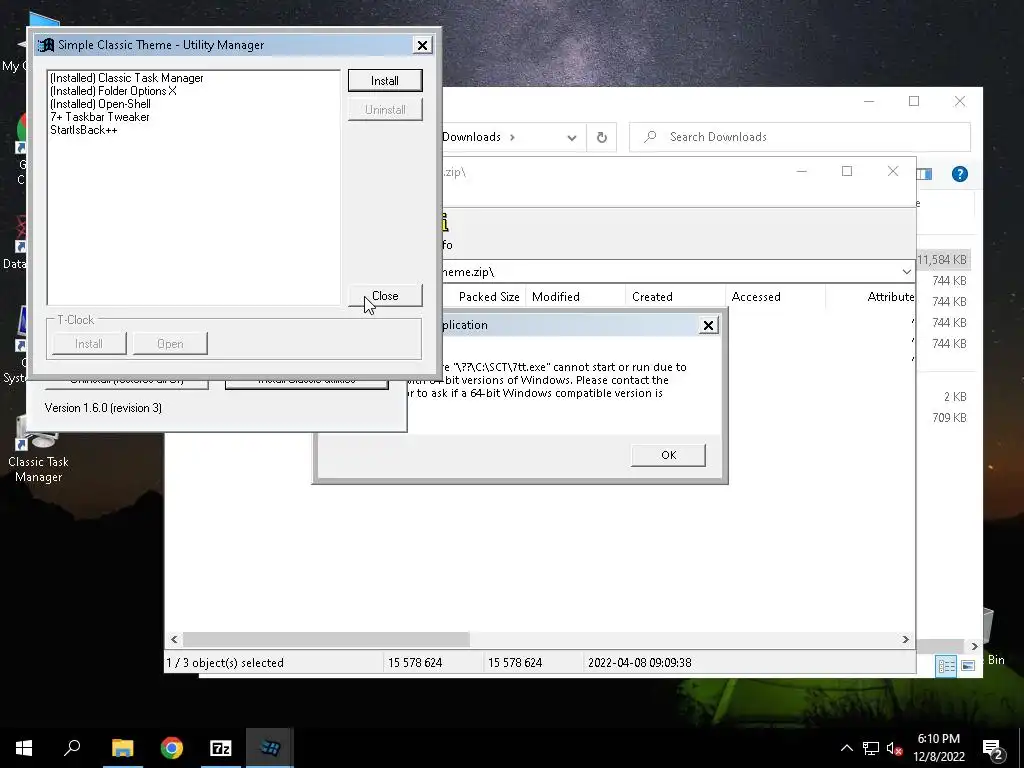Expand the 7-Zip path combo box
The height and width of the screenshot is (768, 1024).
(x=906, y=272)
